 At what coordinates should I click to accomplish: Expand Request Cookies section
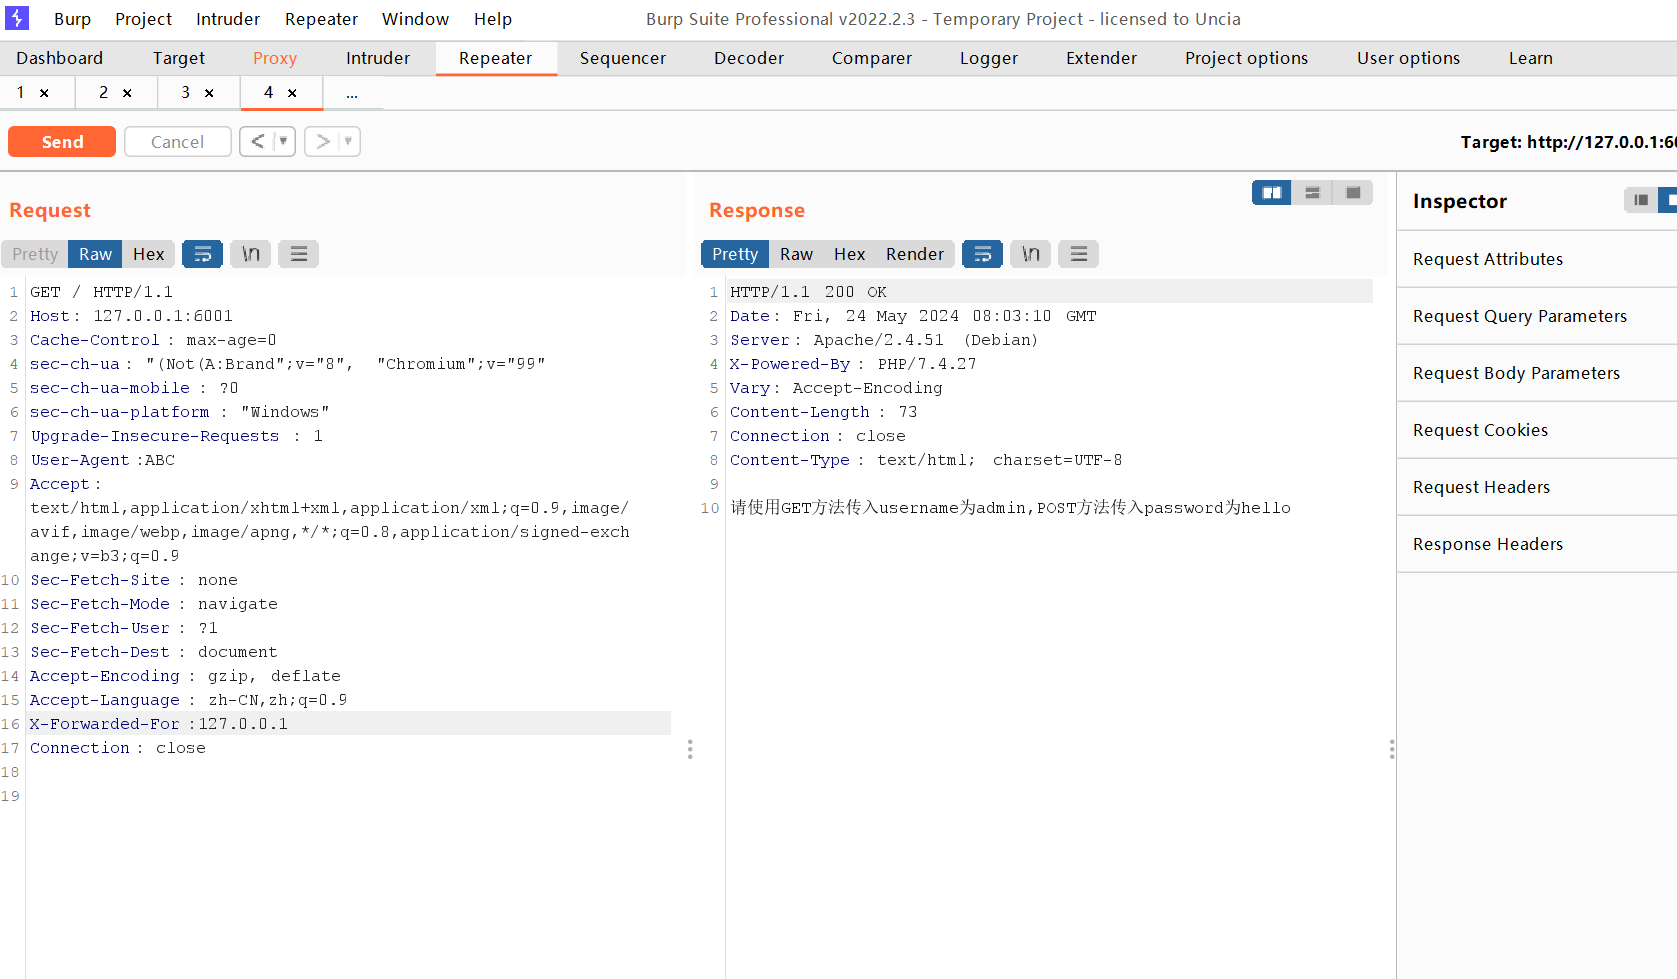pyautogui.click(x=1537, y=430)
